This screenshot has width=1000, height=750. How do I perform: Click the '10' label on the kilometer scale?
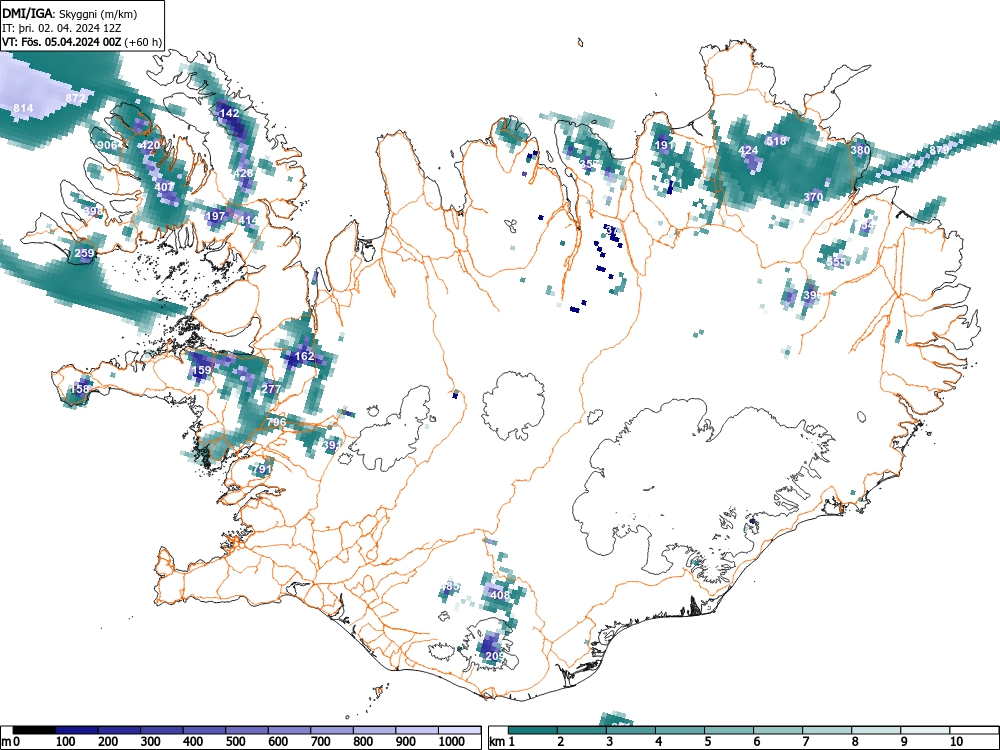pyautogui.click(x=956, y=741)
